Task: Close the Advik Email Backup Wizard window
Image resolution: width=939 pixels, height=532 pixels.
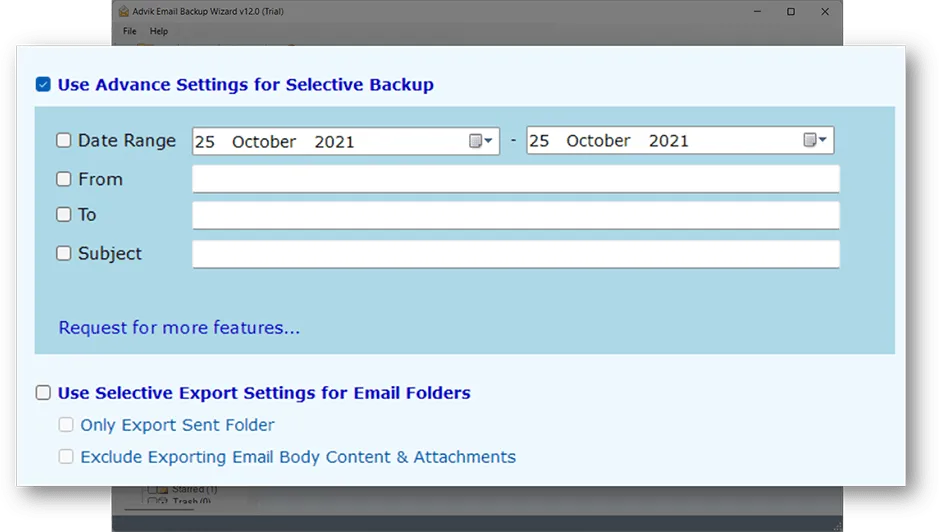Action: (826, 12)
